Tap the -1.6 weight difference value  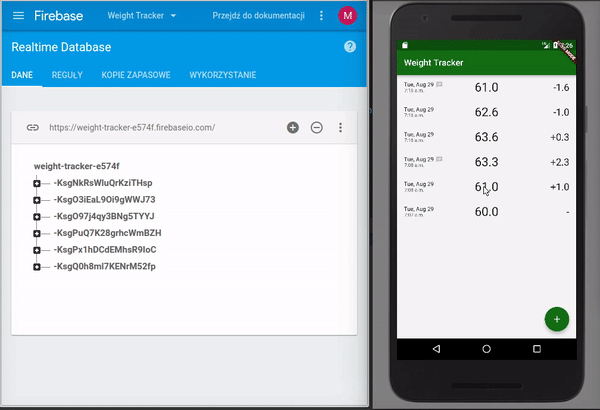point(561,88)
